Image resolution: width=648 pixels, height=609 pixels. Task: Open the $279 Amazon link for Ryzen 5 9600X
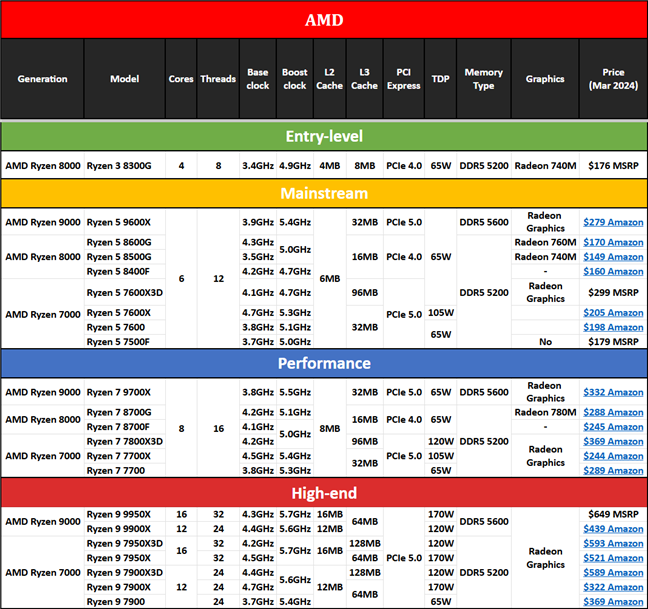pyautogui.click(x=613, y=222)
